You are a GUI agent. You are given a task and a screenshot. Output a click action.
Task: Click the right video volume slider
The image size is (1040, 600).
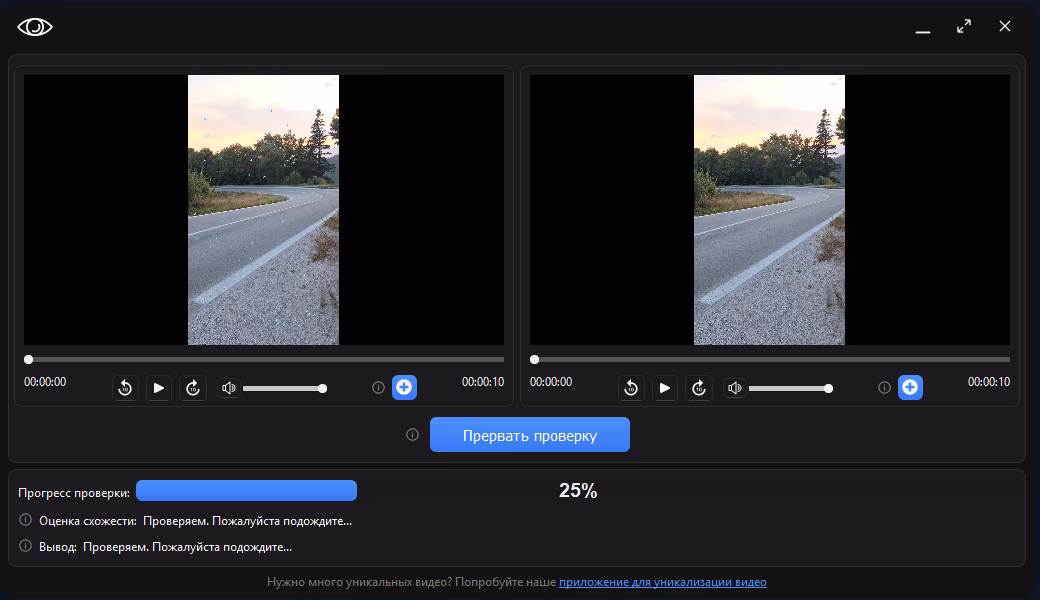pyautogui.click(x=788, y=388)
